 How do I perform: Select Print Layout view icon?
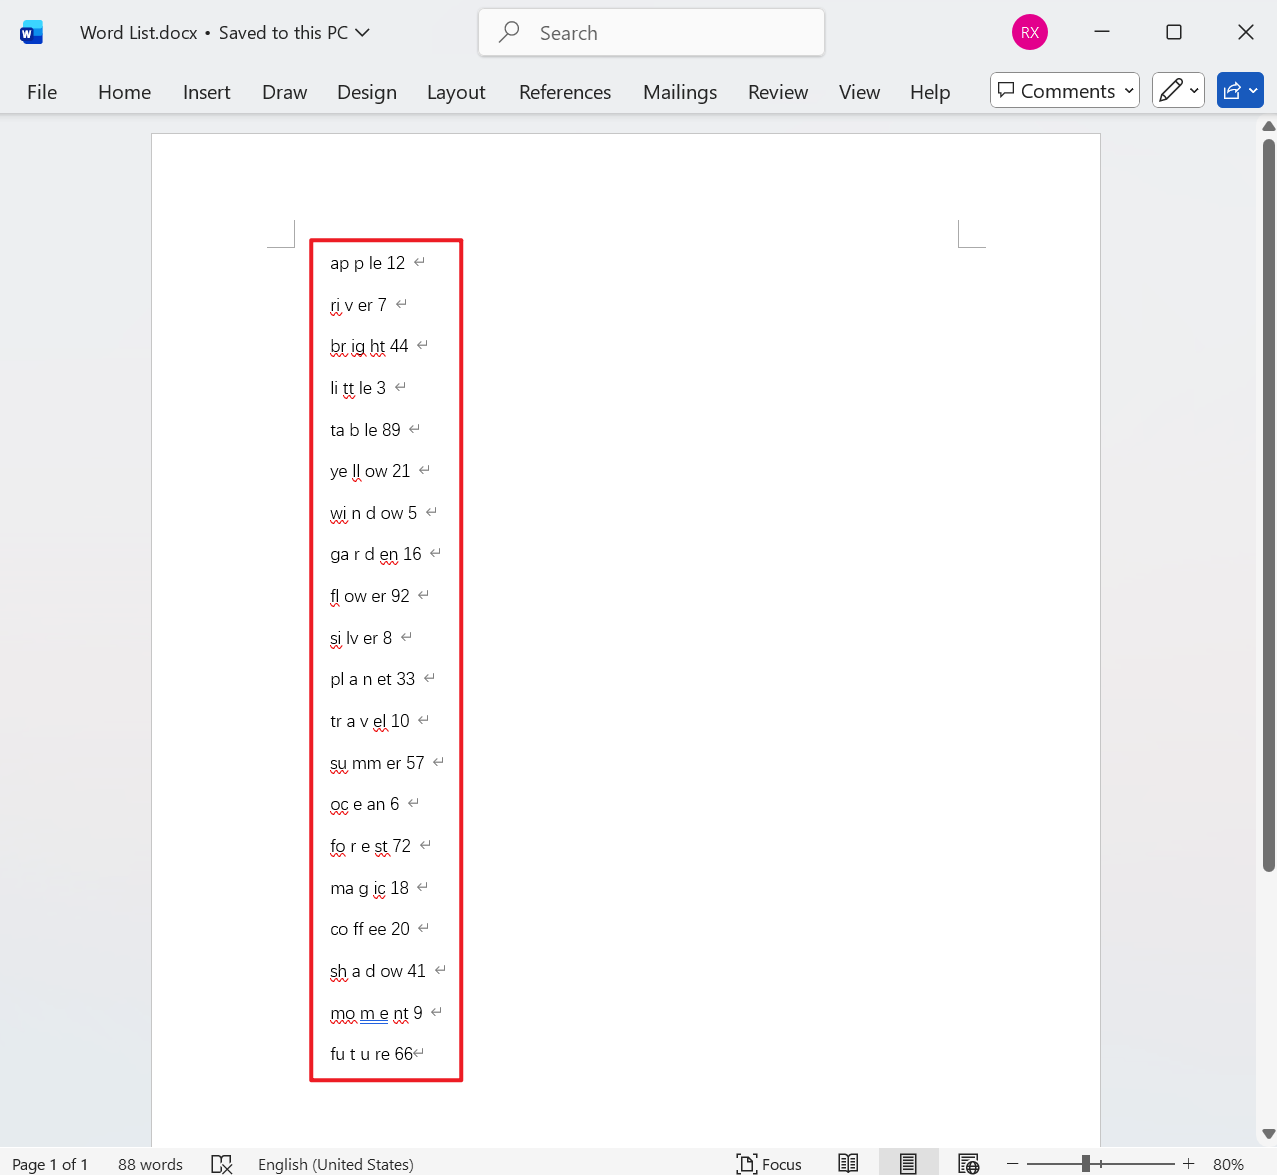(x=908, y=1163)
